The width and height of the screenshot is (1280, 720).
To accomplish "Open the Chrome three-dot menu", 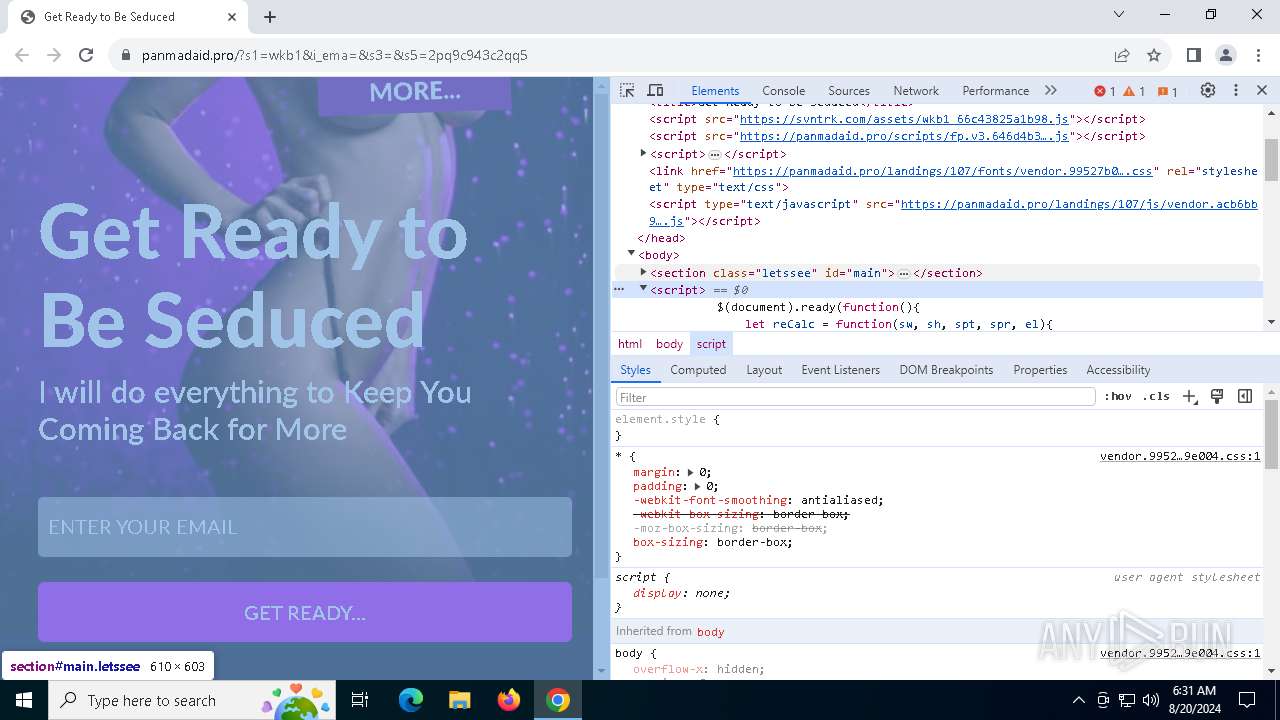I will 1257,55.
